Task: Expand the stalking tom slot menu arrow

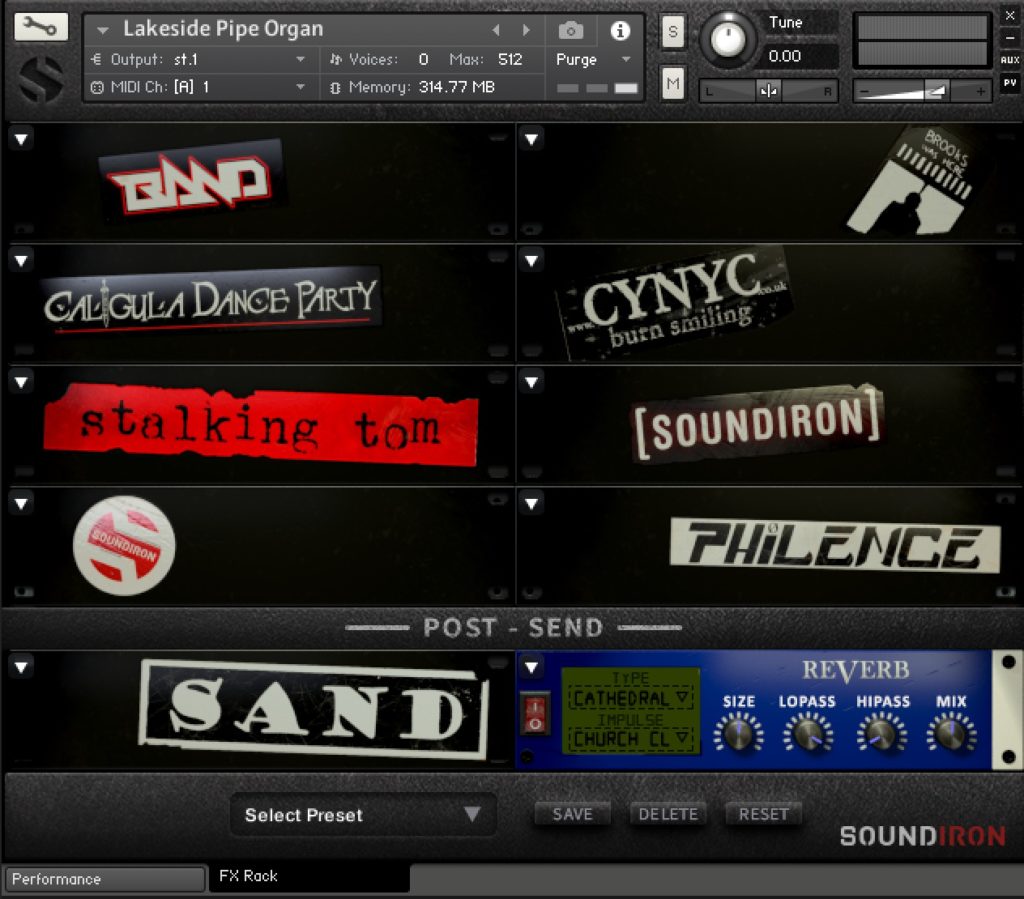Action: [x=21, y=383]
